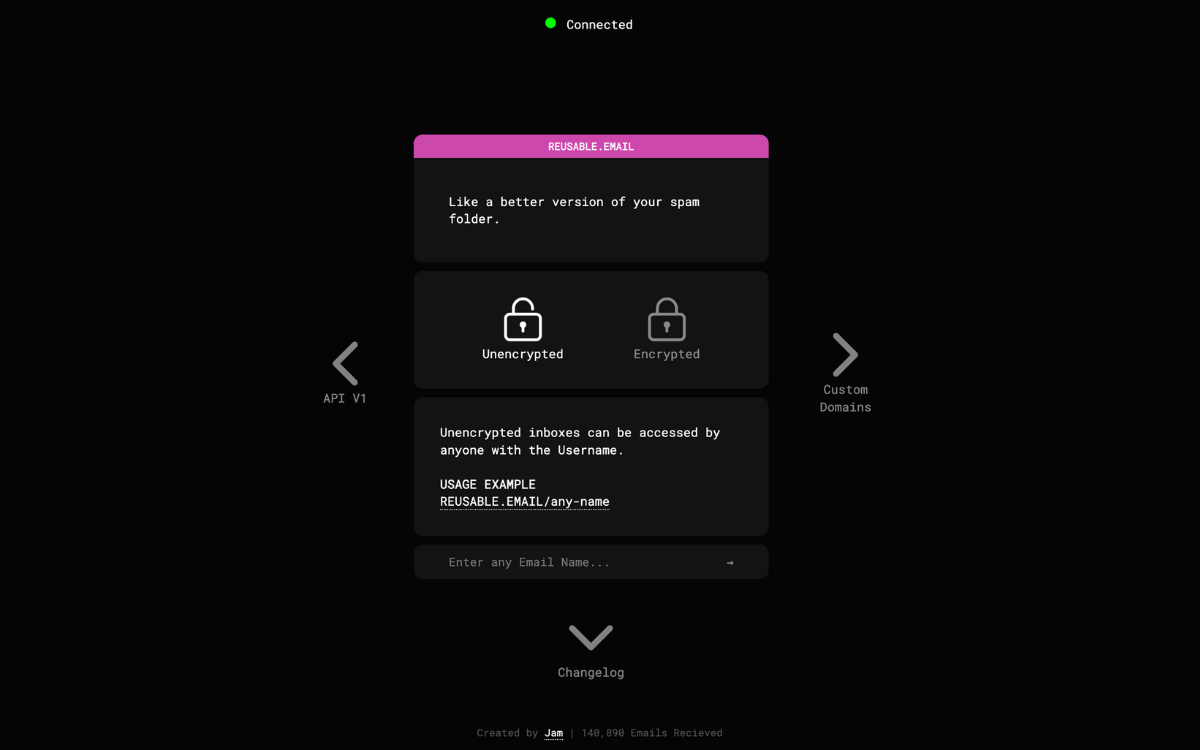Open the Changelog text label
Screen dimensions: 1200x750
[591, 673]
